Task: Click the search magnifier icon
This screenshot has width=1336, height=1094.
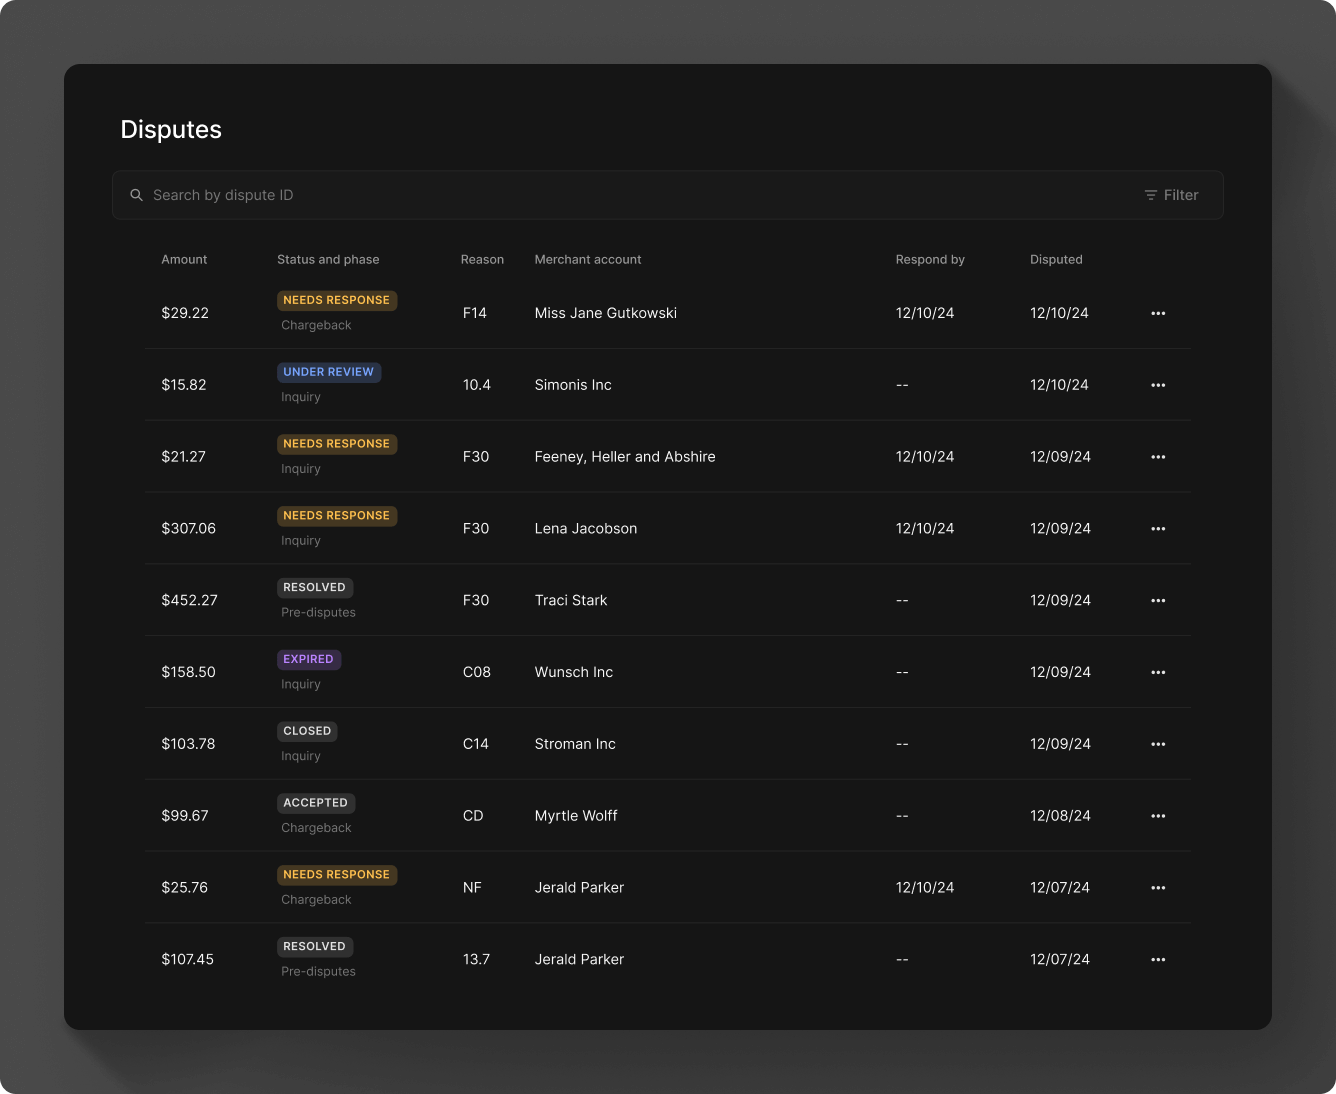Action: pyautogui.click(x=137, y=195)
